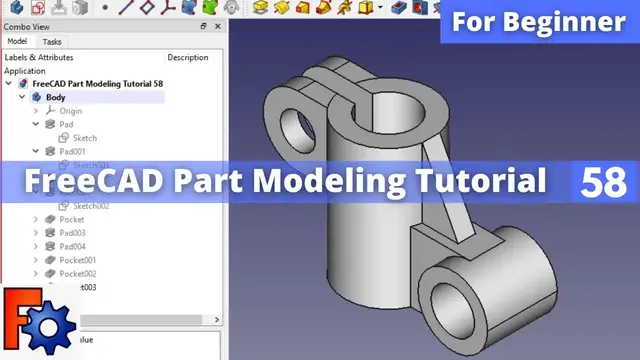Expand the Origin tree node

[36, 111]
